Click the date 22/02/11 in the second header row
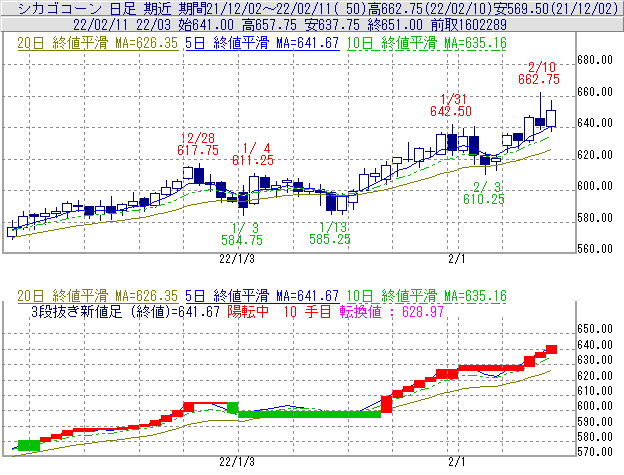Image resolution: width=624 pixels, height=475 pixels. coord(100,25)
